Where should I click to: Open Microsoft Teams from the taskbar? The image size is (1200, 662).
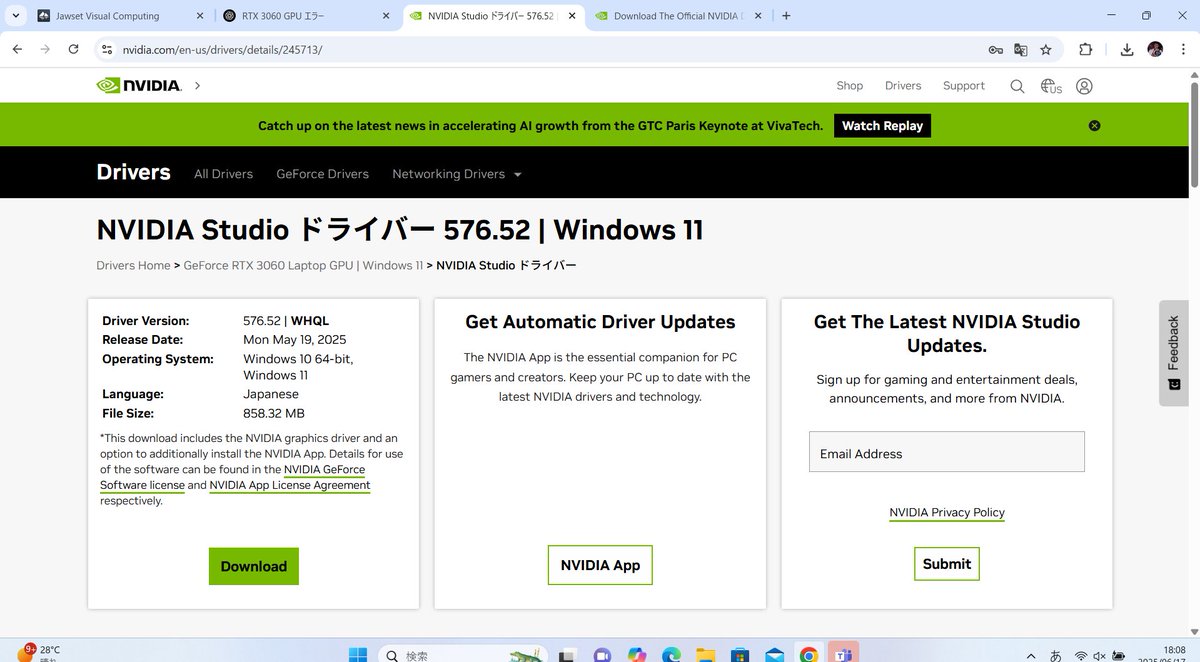click(843, 653)
